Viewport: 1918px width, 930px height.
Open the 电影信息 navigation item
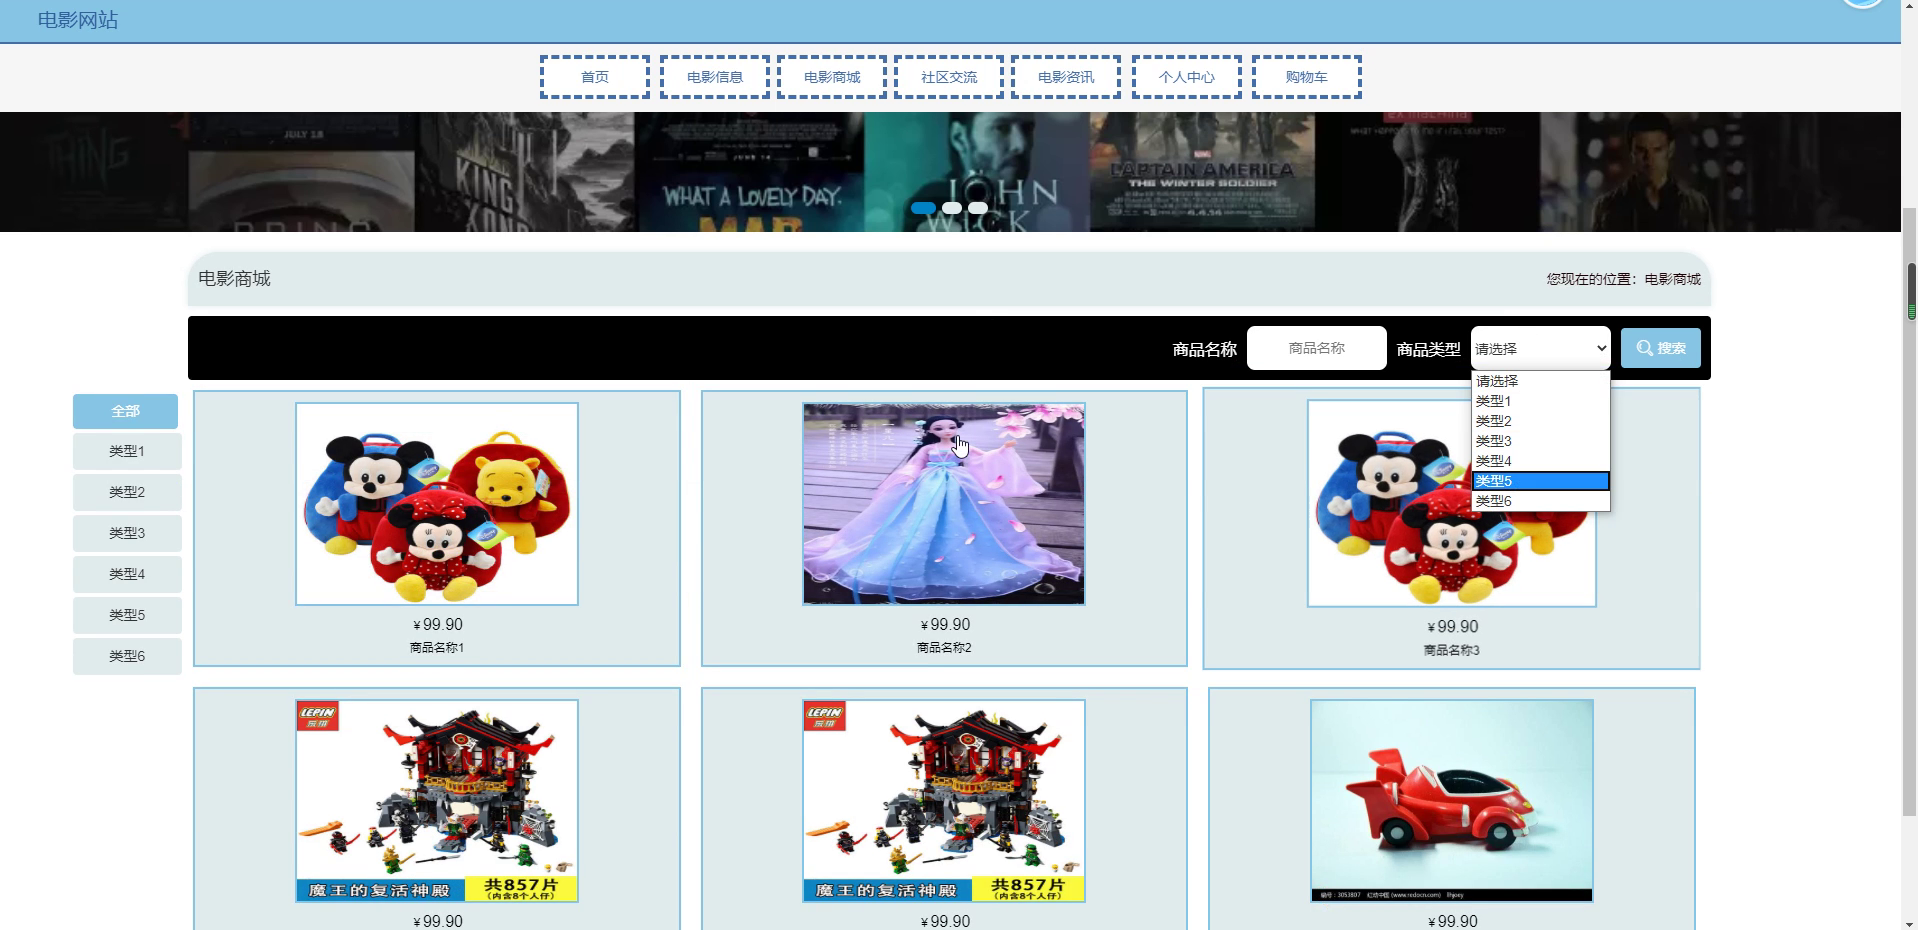click(715, 77)
